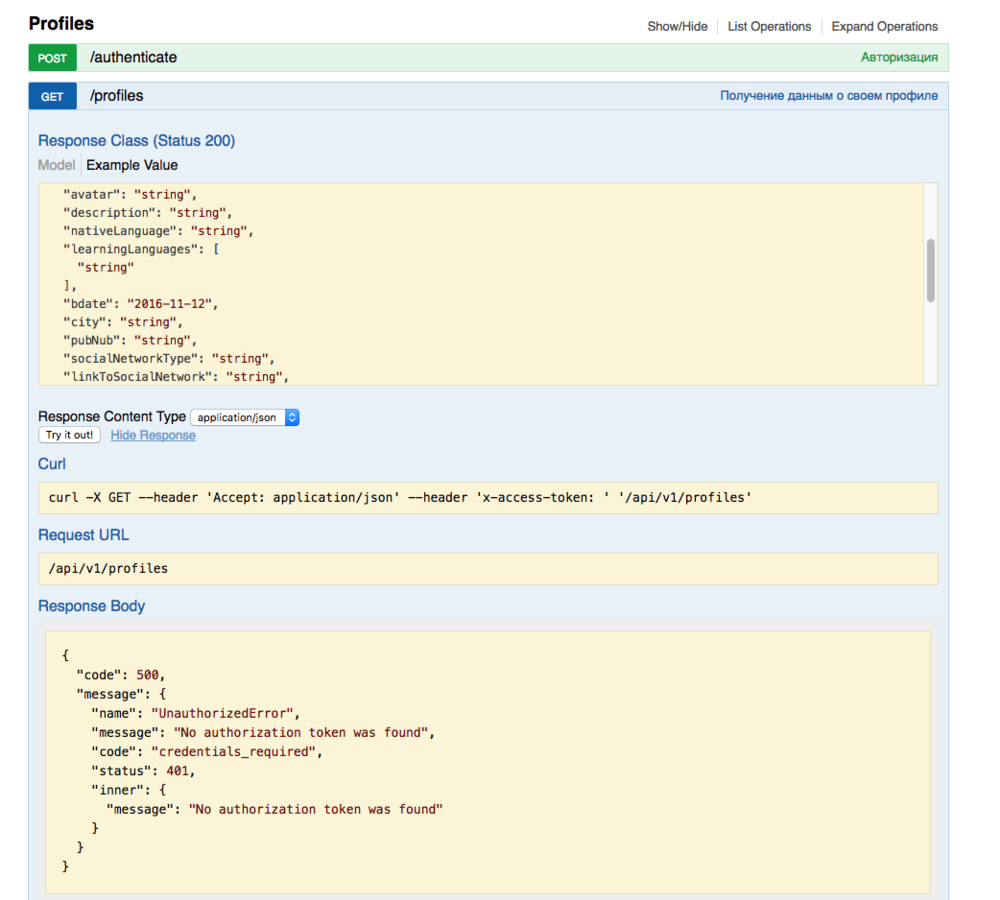Image resolution: width=1000 pixels, height=900 pixels.
Task: Click the "socialNetworkType": "string" line
Action: pos(168,358)
